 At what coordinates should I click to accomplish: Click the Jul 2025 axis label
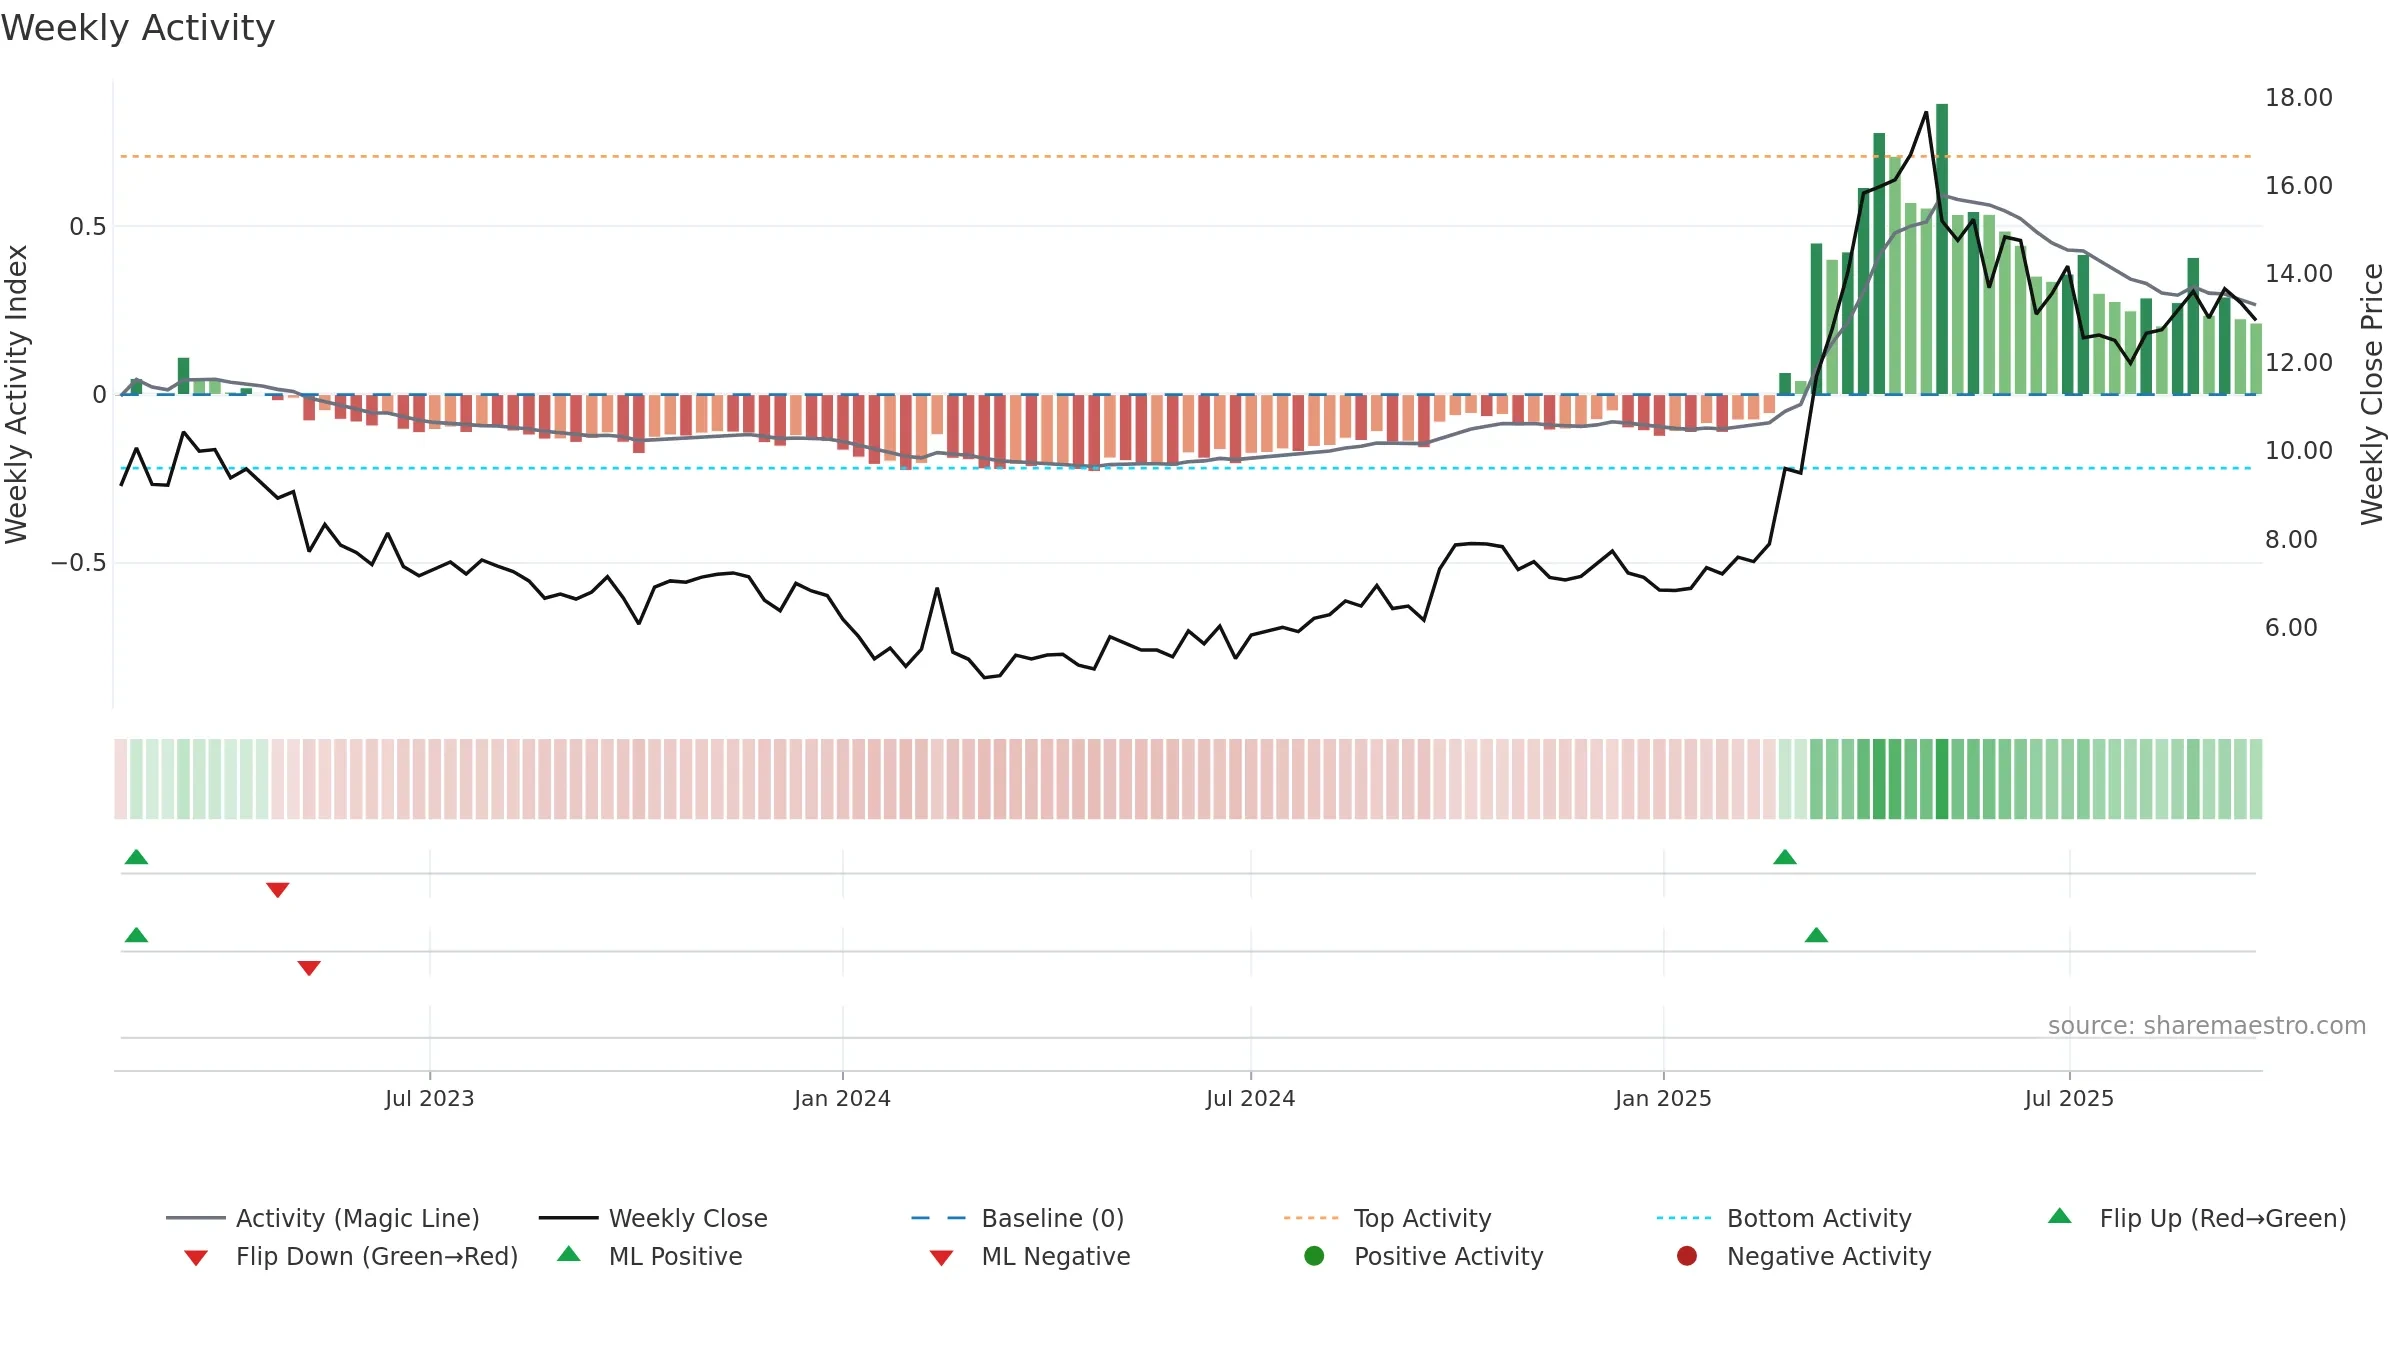(2070, 1098)
